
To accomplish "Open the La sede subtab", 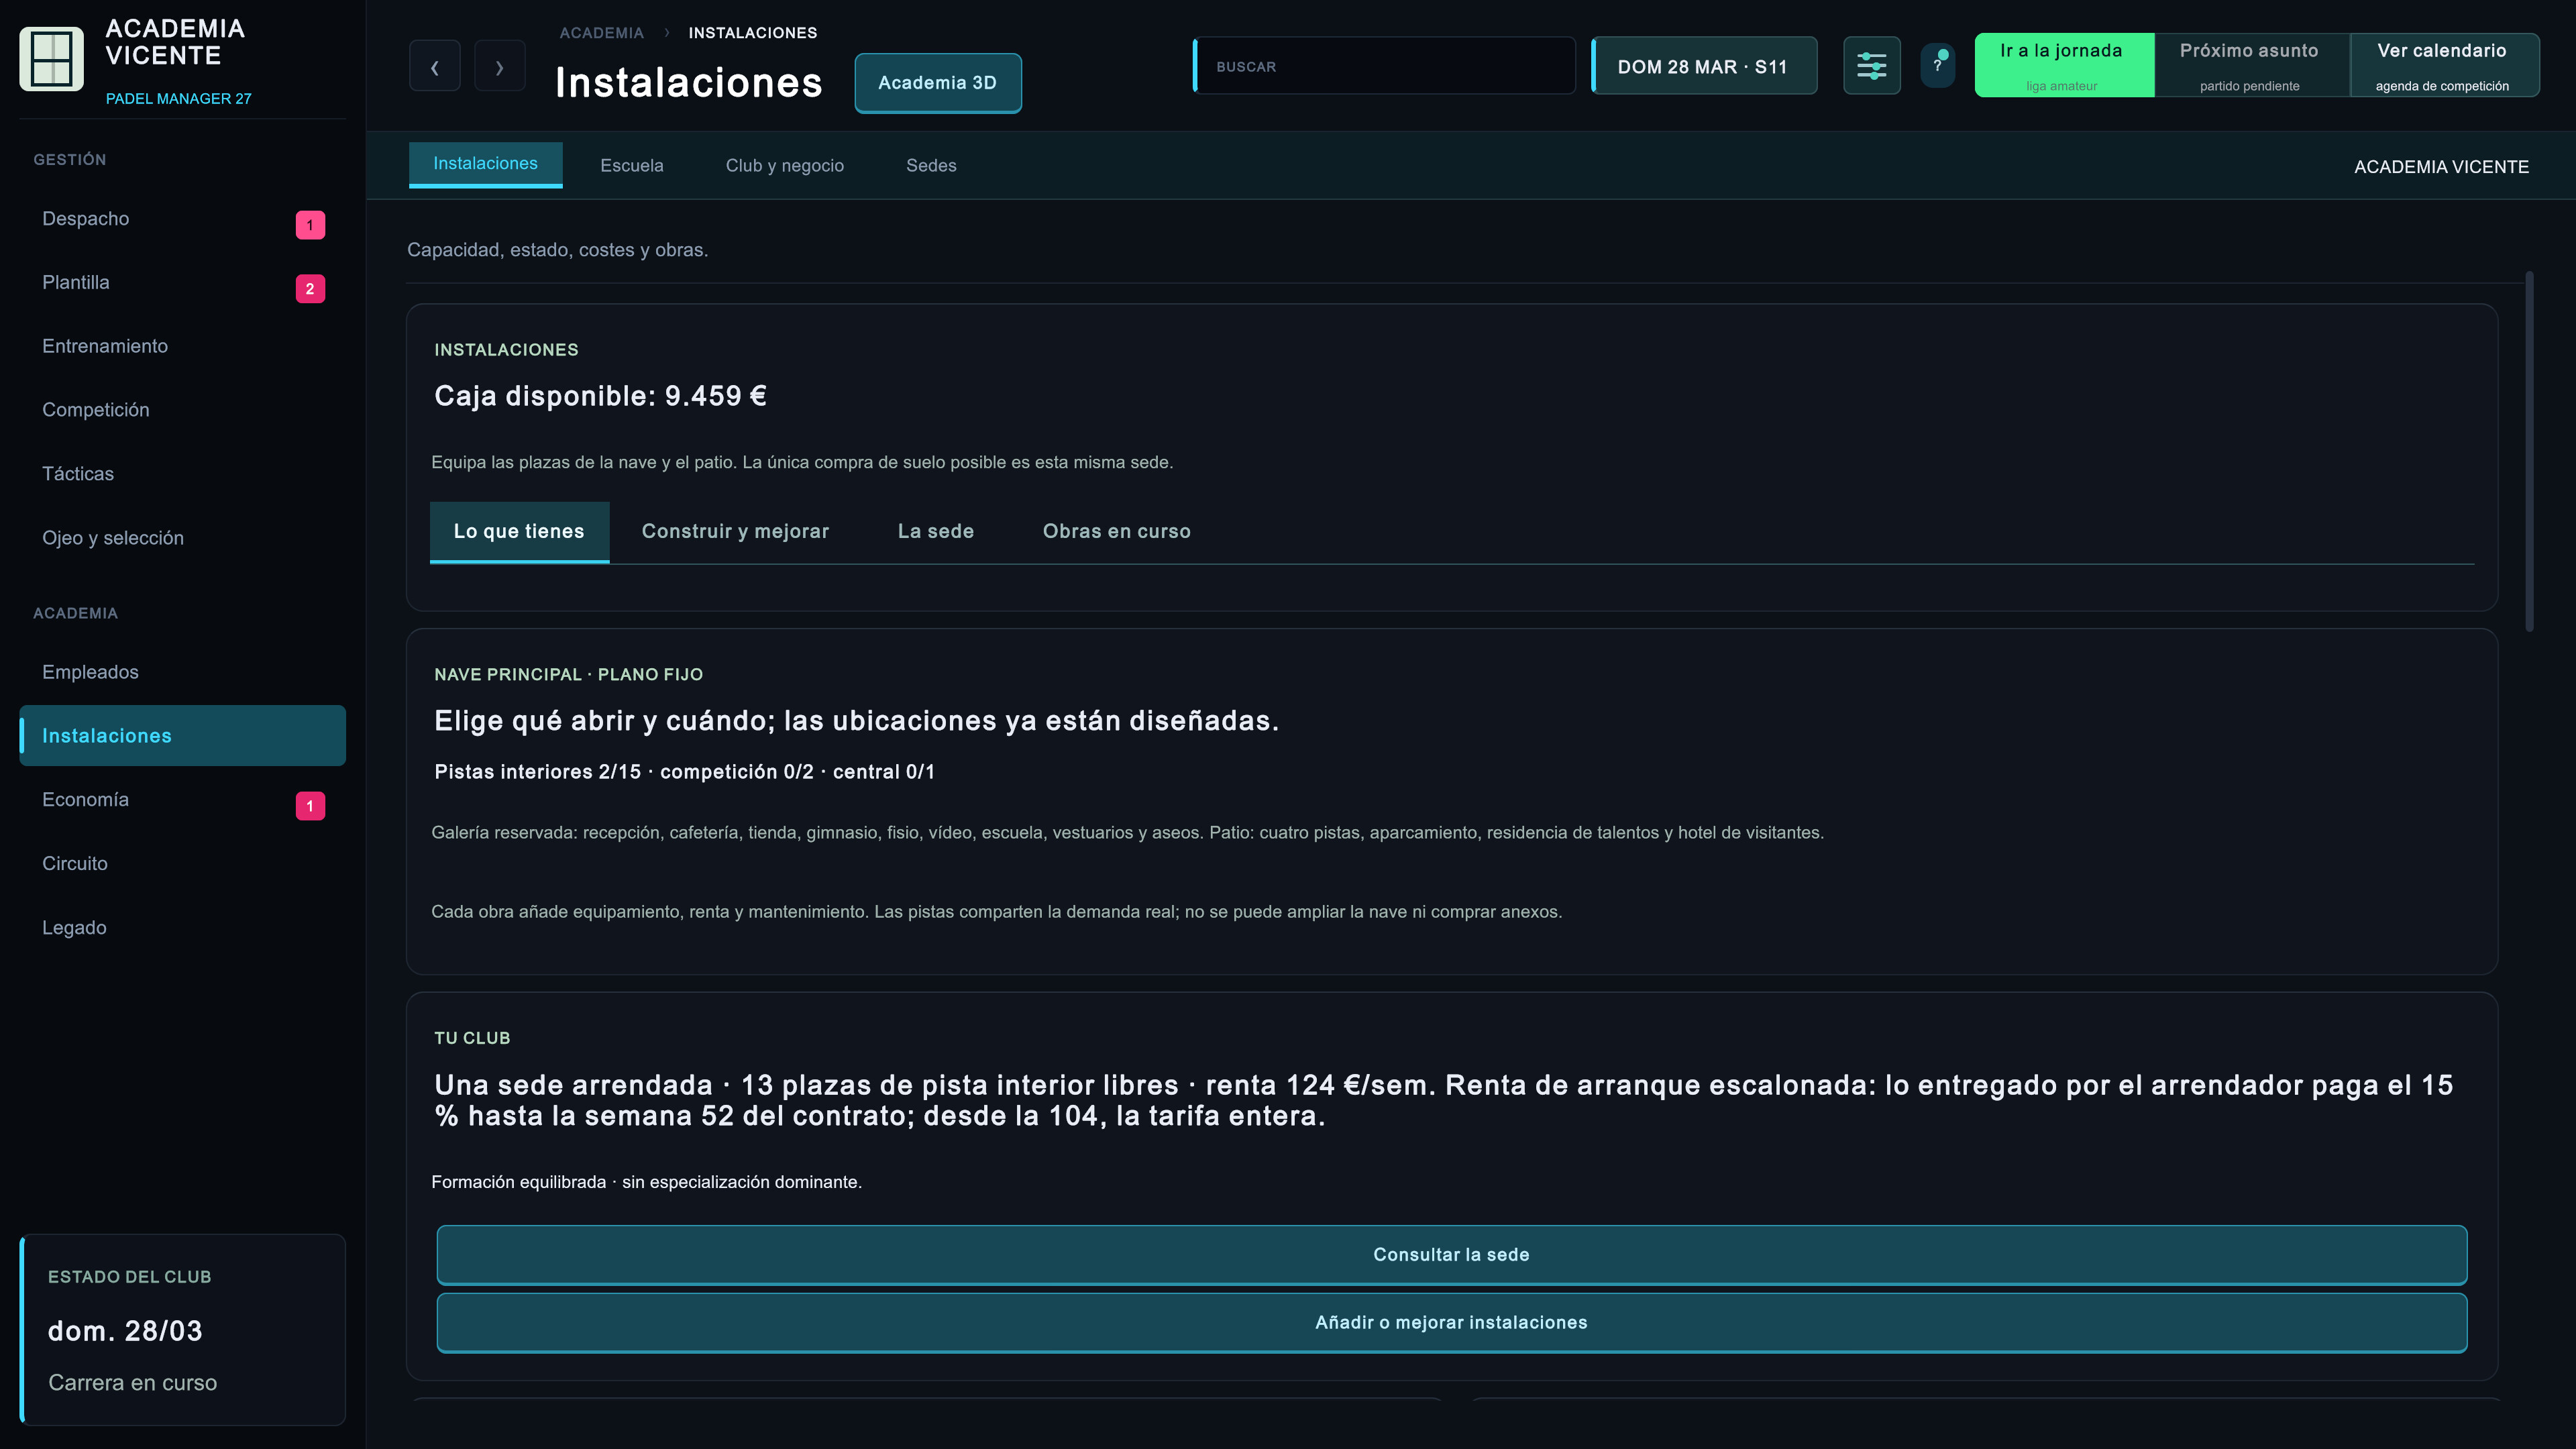I will pyautogui.click(x=935, y=531).
